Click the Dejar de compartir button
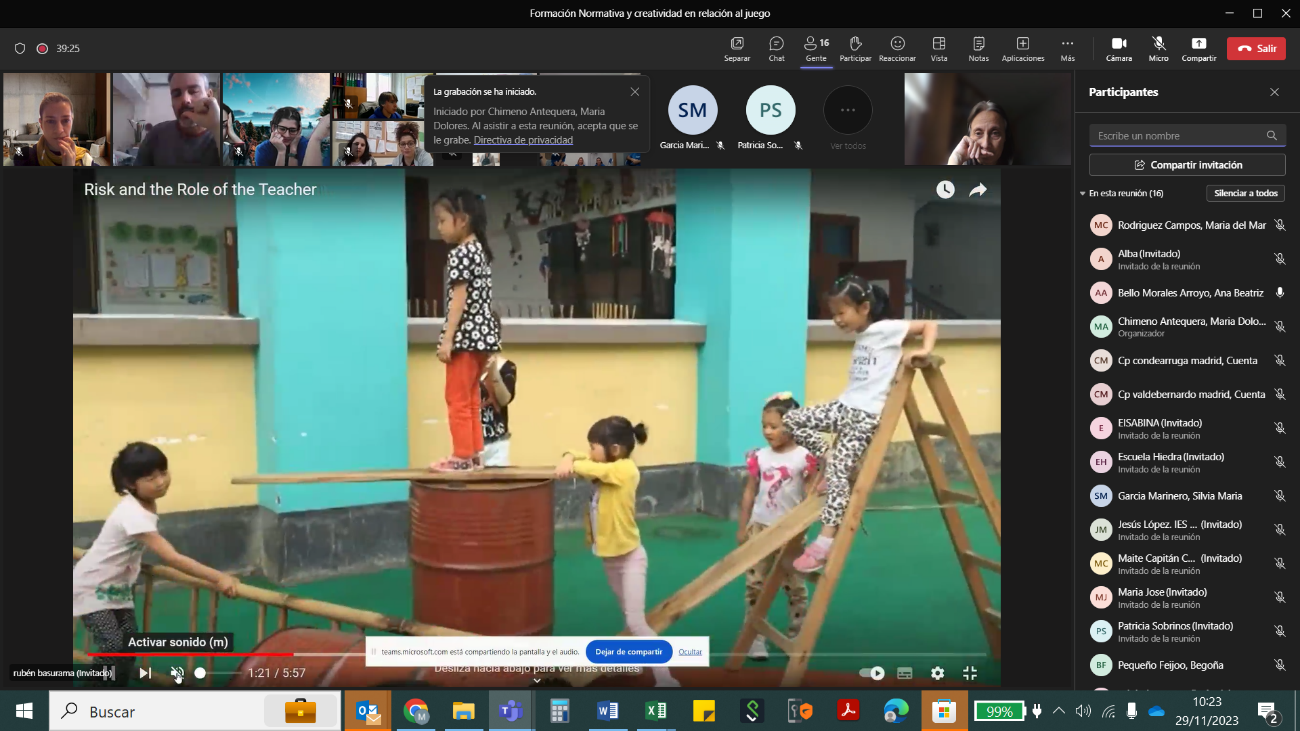The image size is (1300, 731). (628, 651)
